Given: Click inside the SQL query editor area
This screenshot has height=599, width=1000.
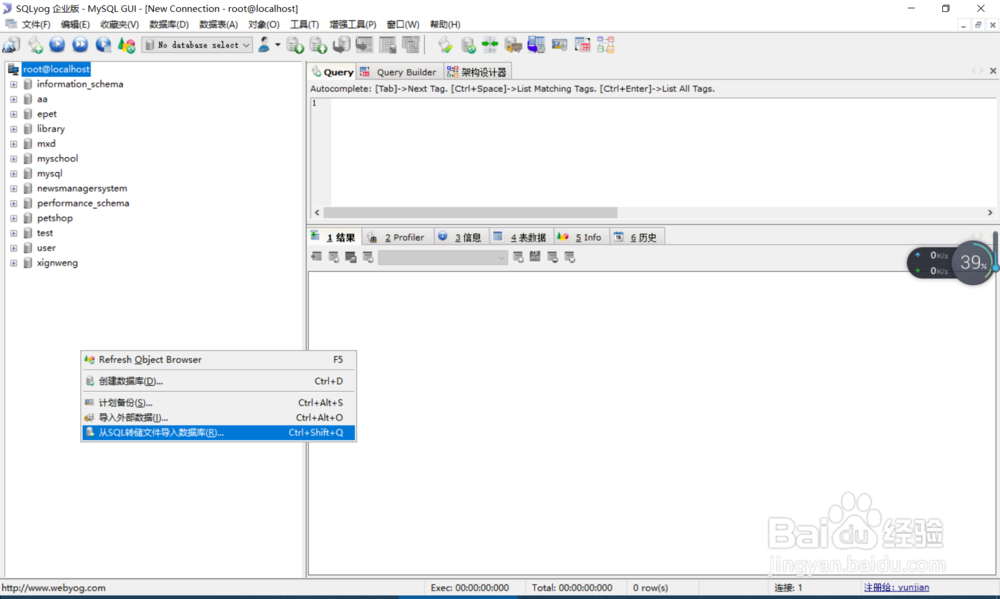Looking at the screenshot, I should pyautogui.click(x=662, y=152).
